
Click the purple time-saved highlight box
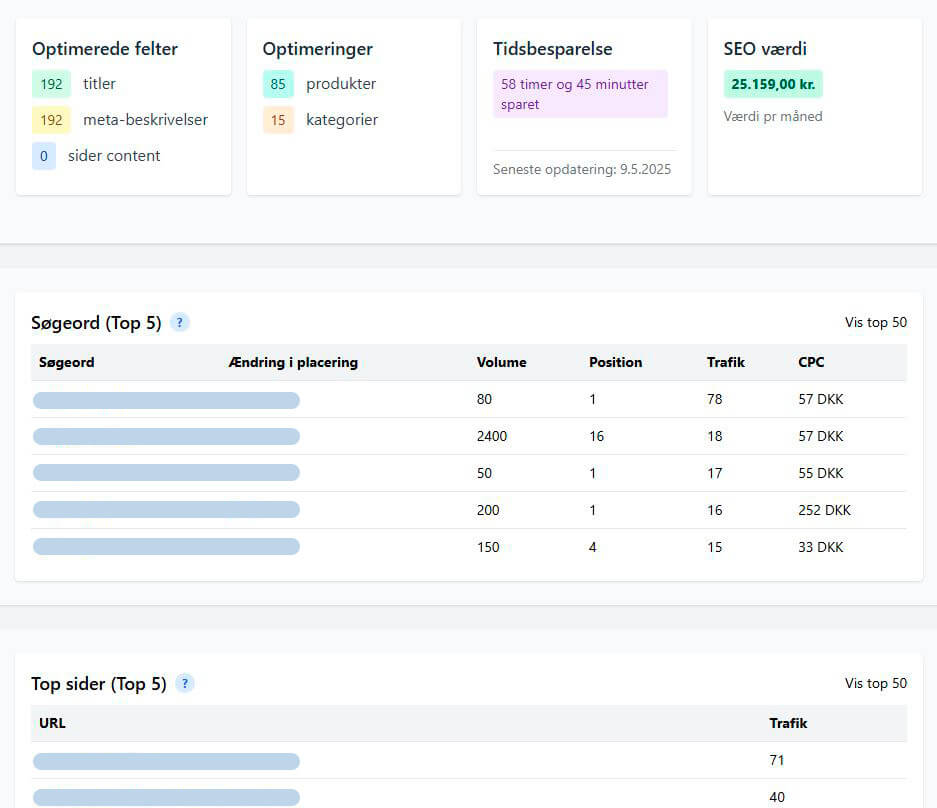(x=580, y=93)
